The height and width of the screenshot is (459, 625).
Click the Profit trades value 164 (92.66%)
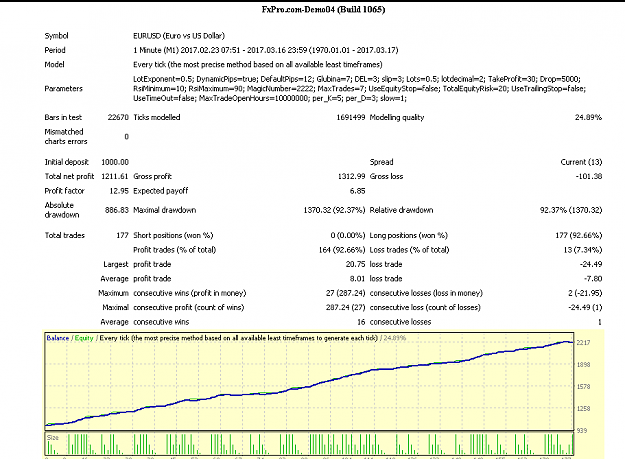[342, 250]
